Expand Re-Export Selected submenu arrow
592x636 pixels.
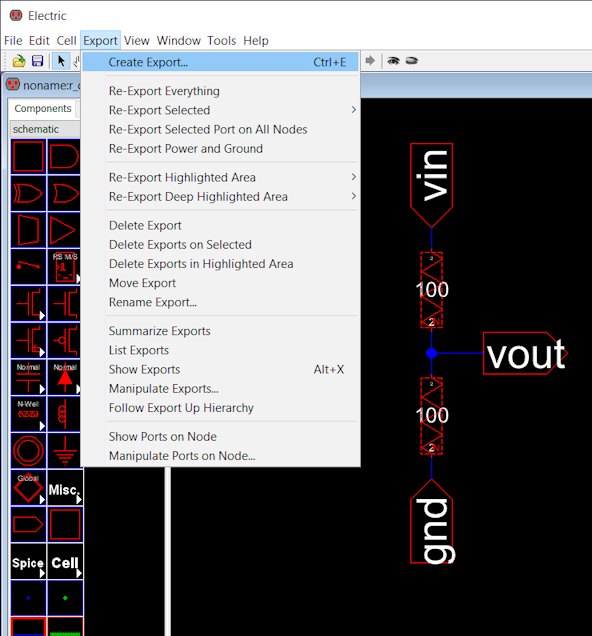pyautogui.click(x=354, y=110)
